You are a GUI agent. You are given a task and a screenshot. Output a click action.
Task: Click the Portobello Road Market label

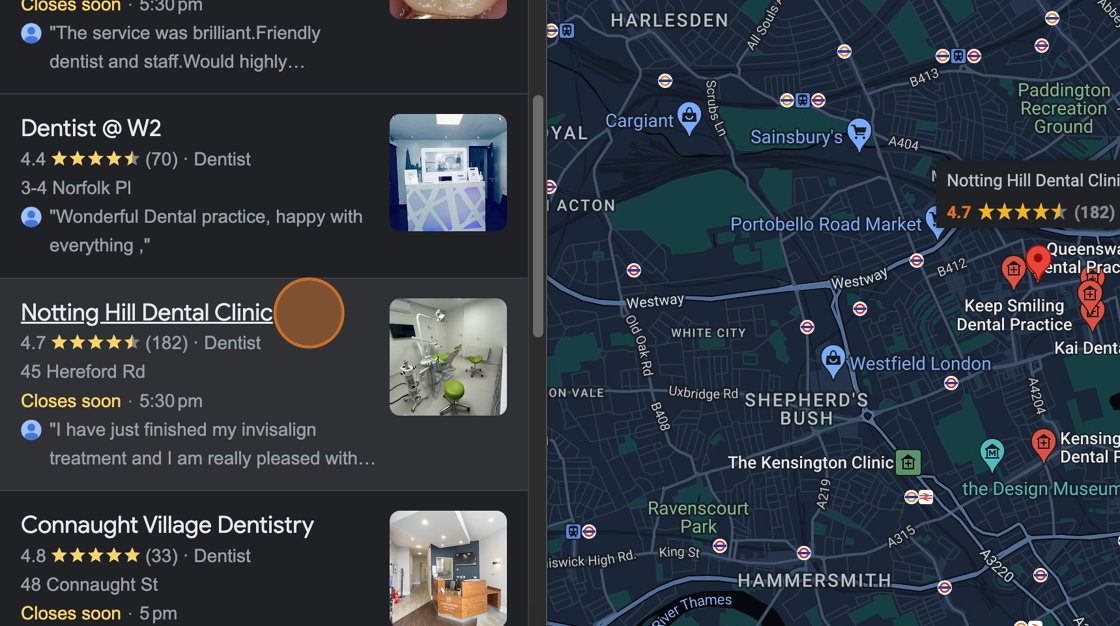[x=826, y=224]
